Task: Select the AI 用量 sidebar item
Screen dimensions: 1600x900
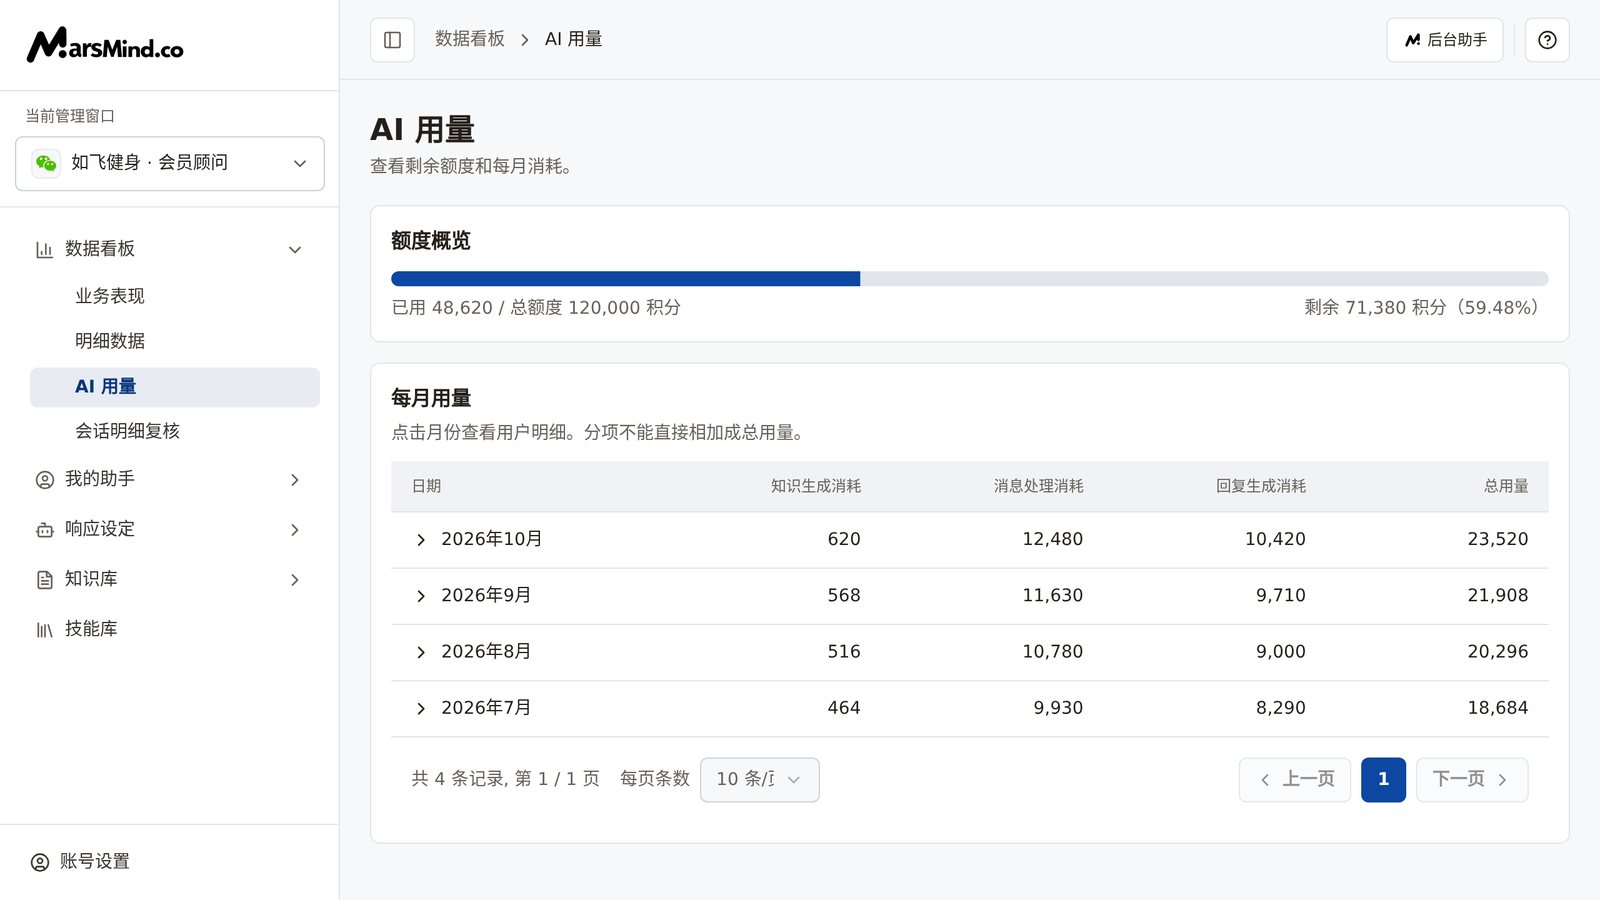Action: point(175,387)
